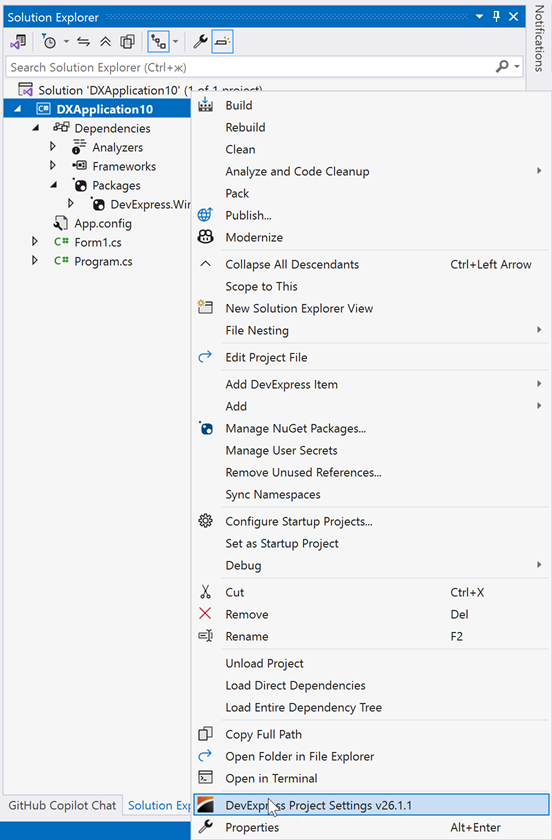Screen dimensions: 552x840
Task: Choose Unload Project
Action: pyautogui.click(x=264, y=663)
